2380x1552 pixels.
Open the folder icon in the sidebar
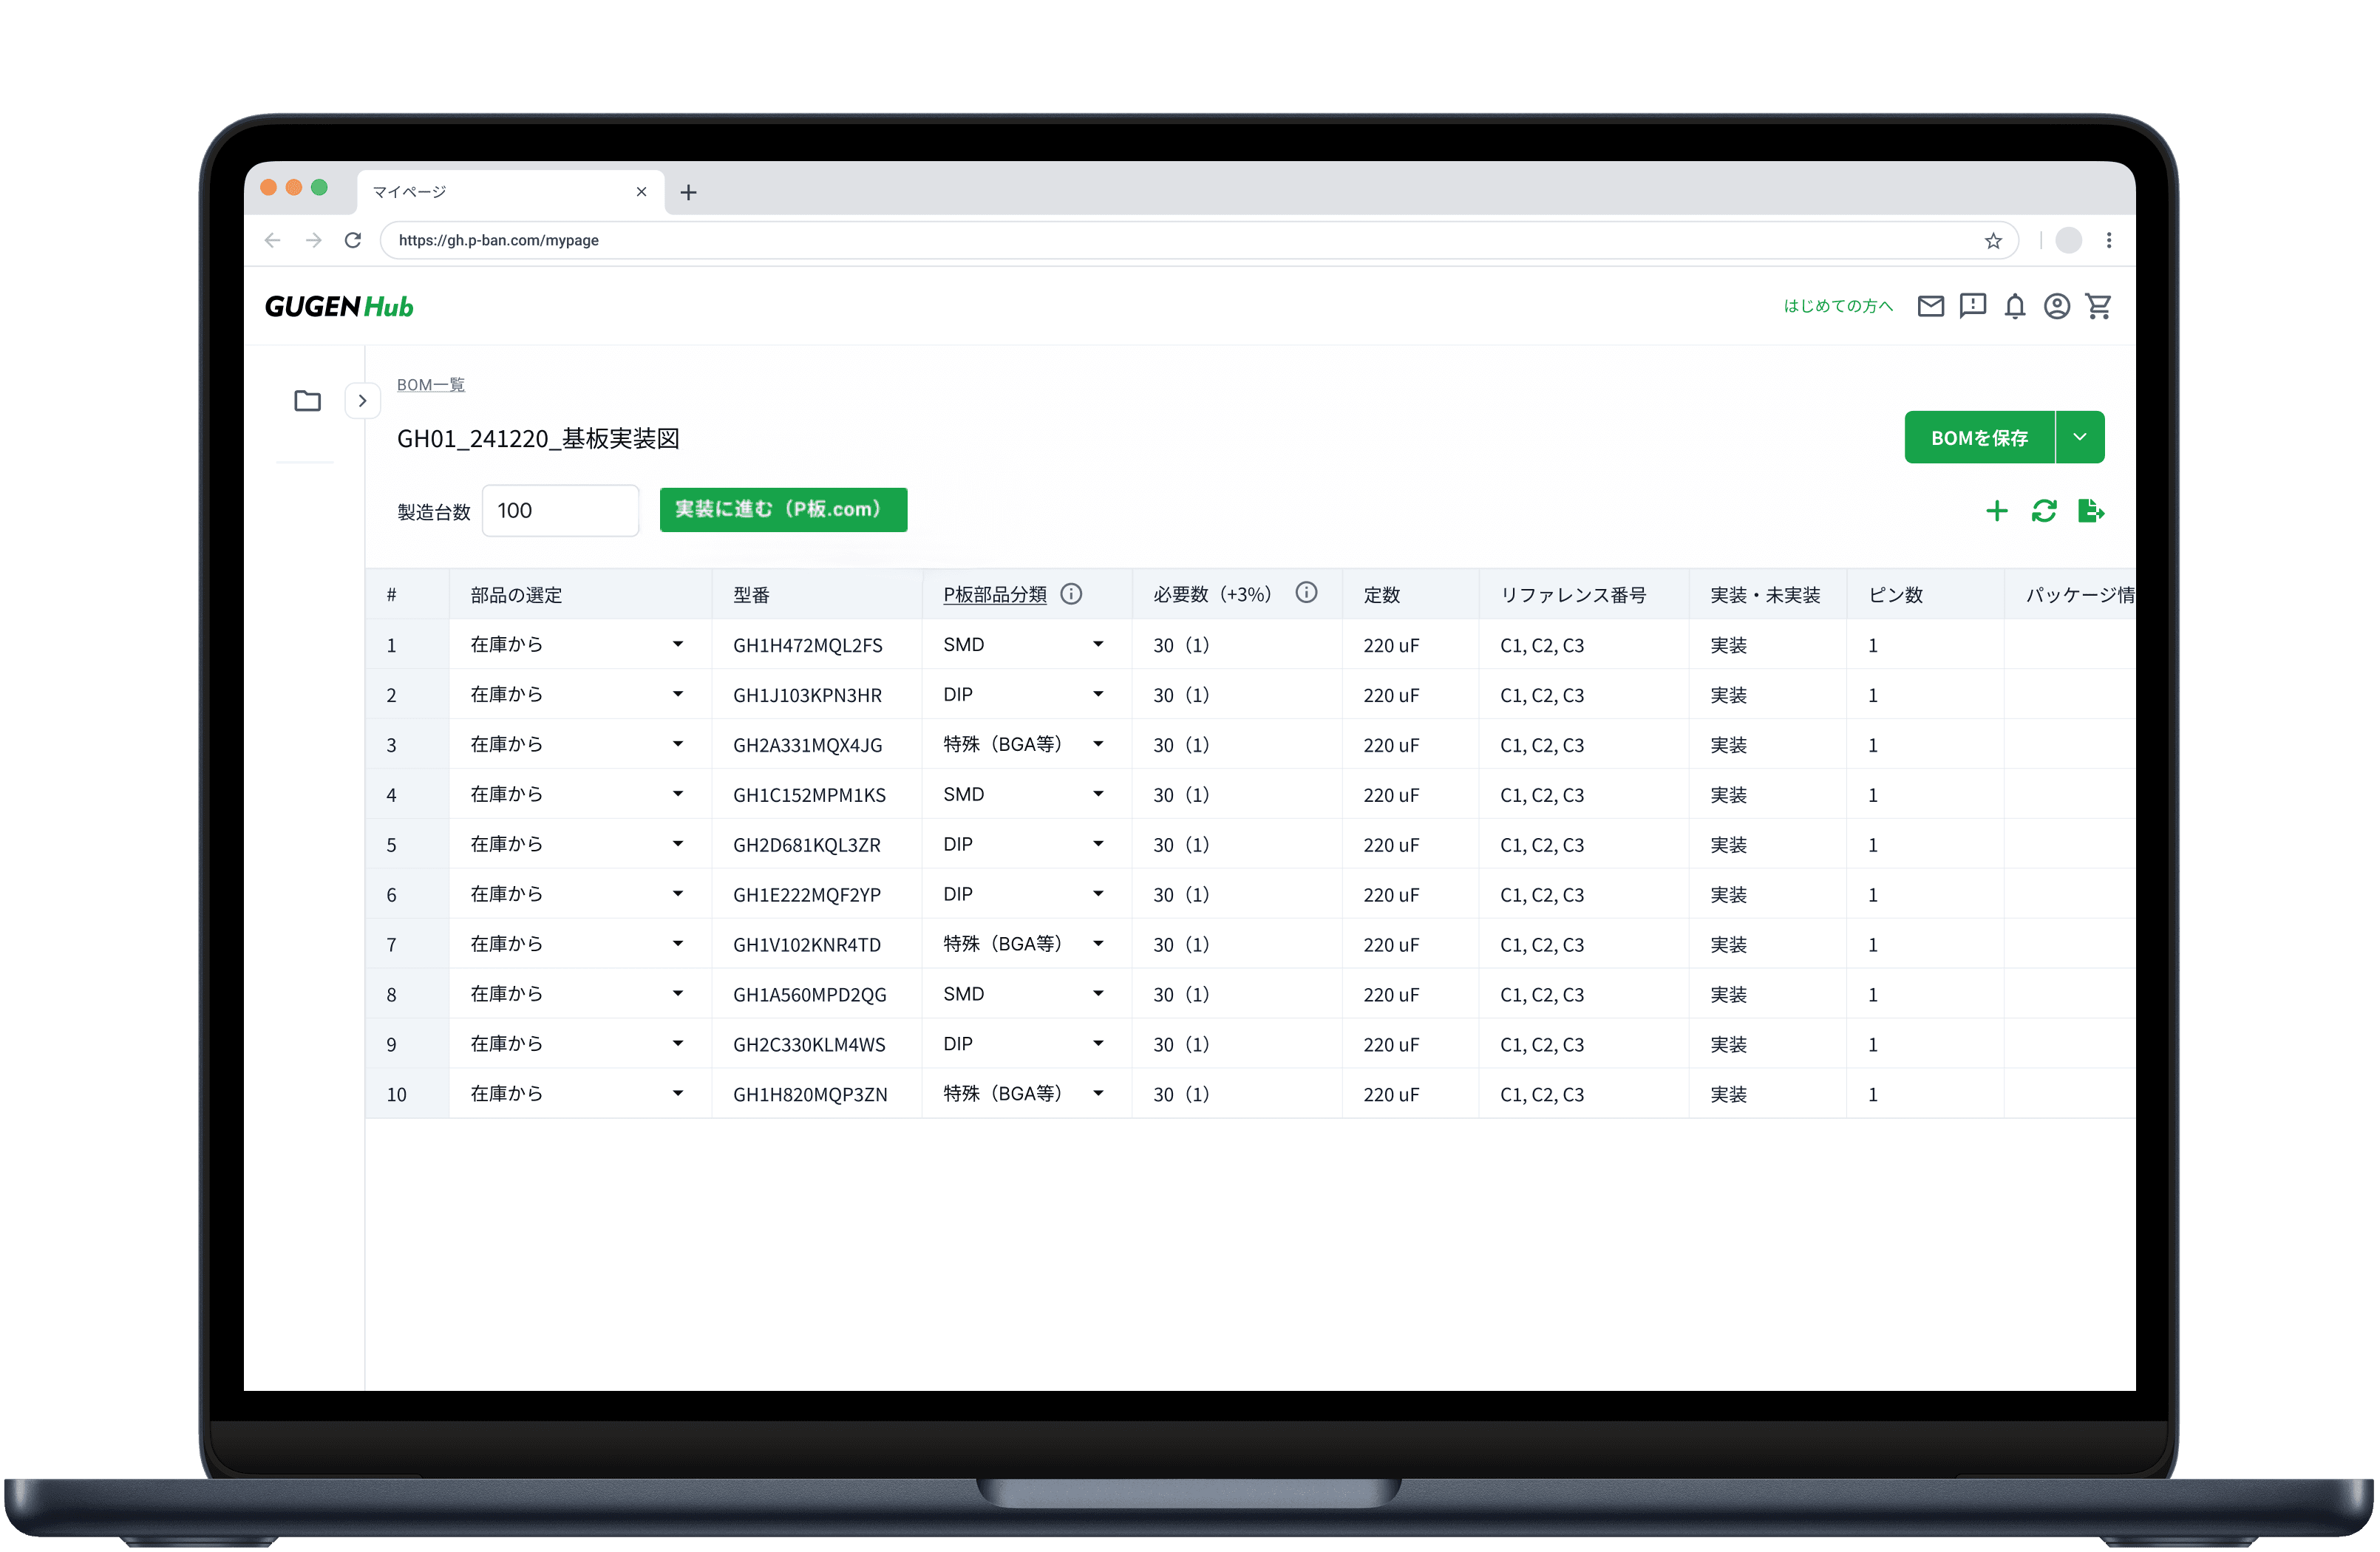[x=307, y=401]
